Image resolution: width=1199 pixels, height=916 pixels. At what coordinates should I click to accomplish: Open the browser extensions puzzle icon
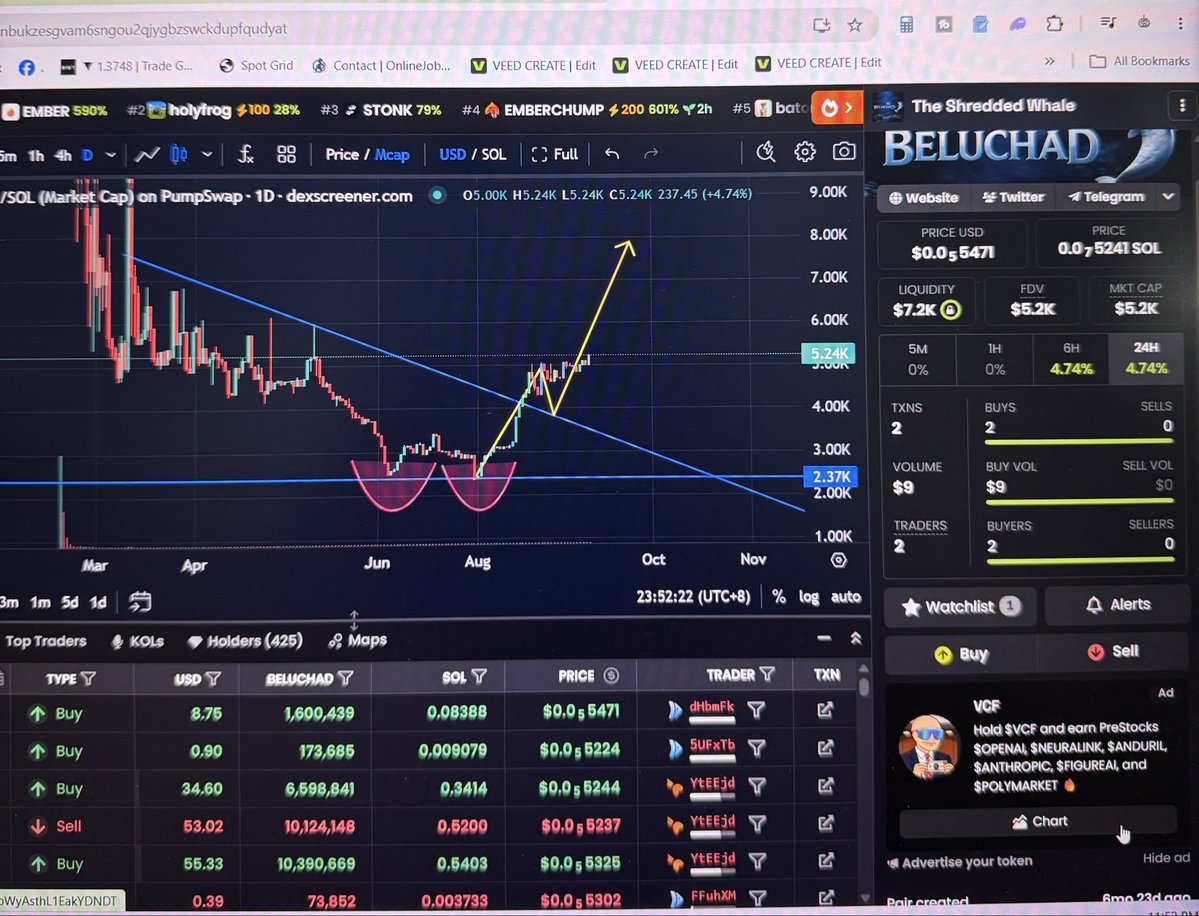[x=1054, y=24]
